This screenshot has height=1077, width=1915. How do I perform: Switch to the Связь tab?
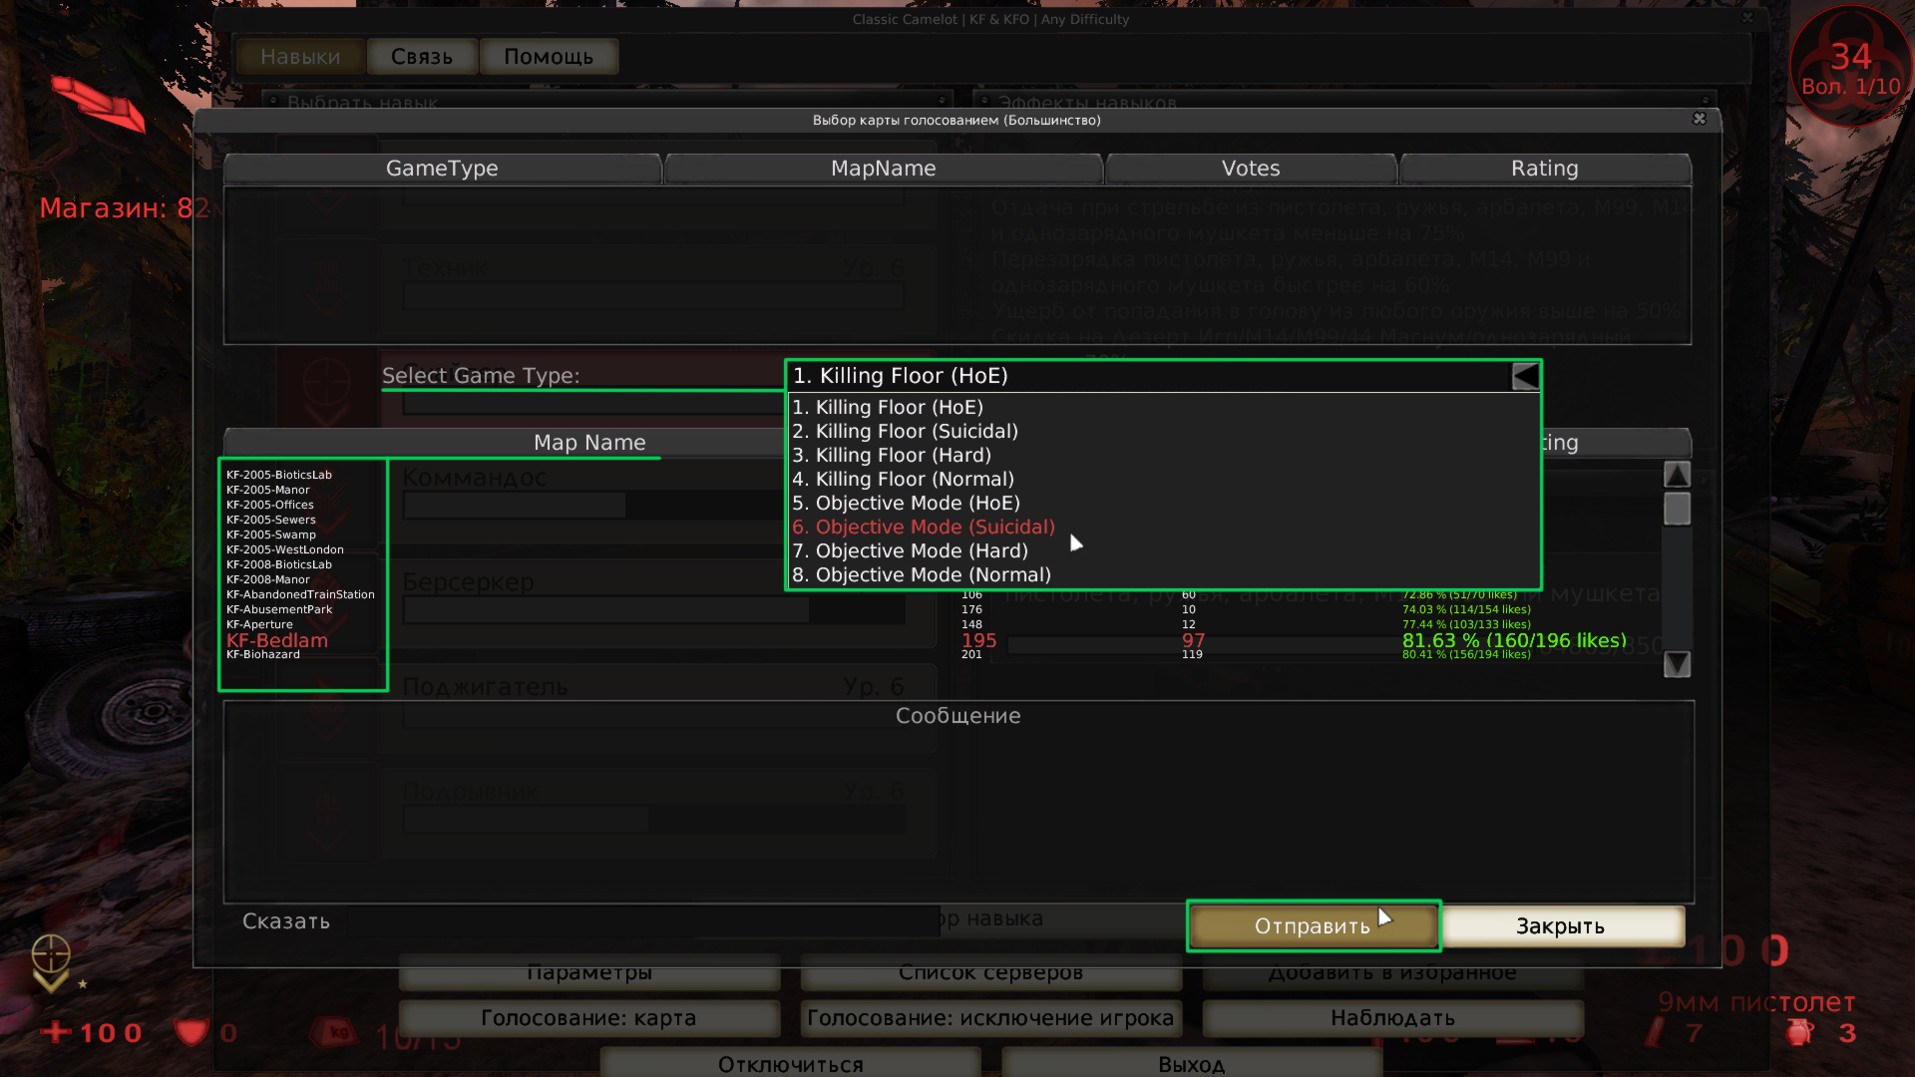click(422, 57)
